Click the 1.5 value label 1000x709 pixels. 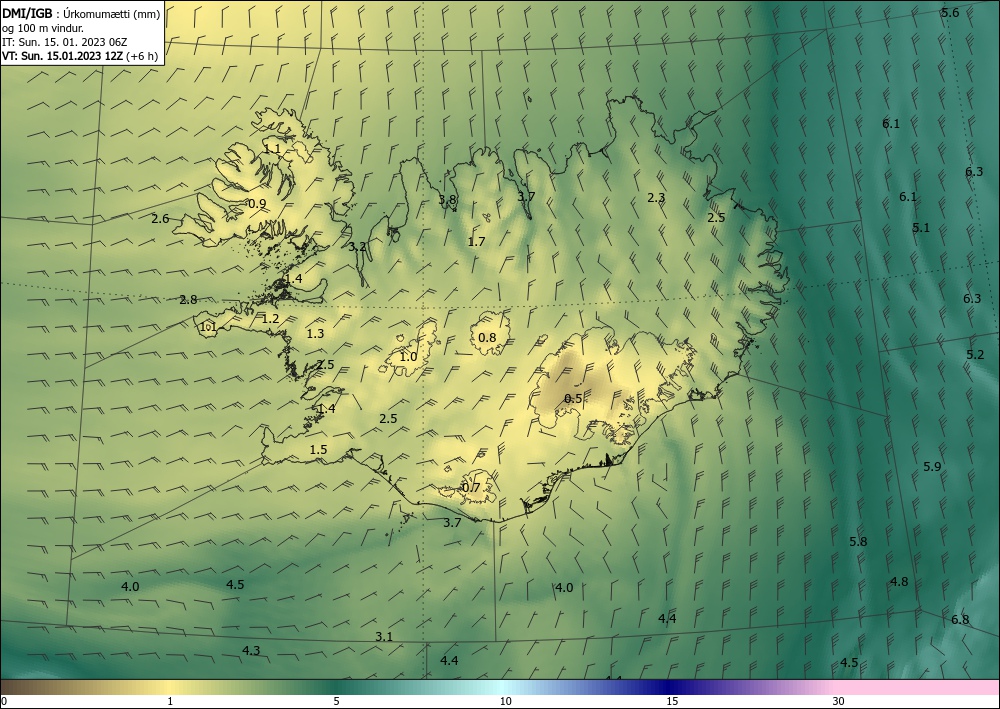point(318,450)
